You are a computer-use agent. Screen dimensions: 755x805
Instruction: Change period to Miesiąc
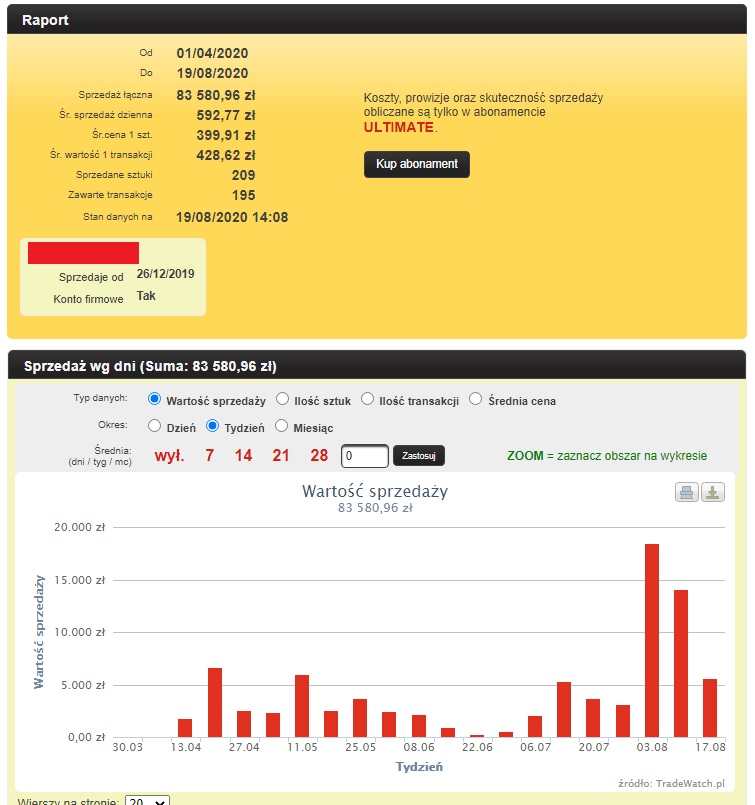coord(282,426)
